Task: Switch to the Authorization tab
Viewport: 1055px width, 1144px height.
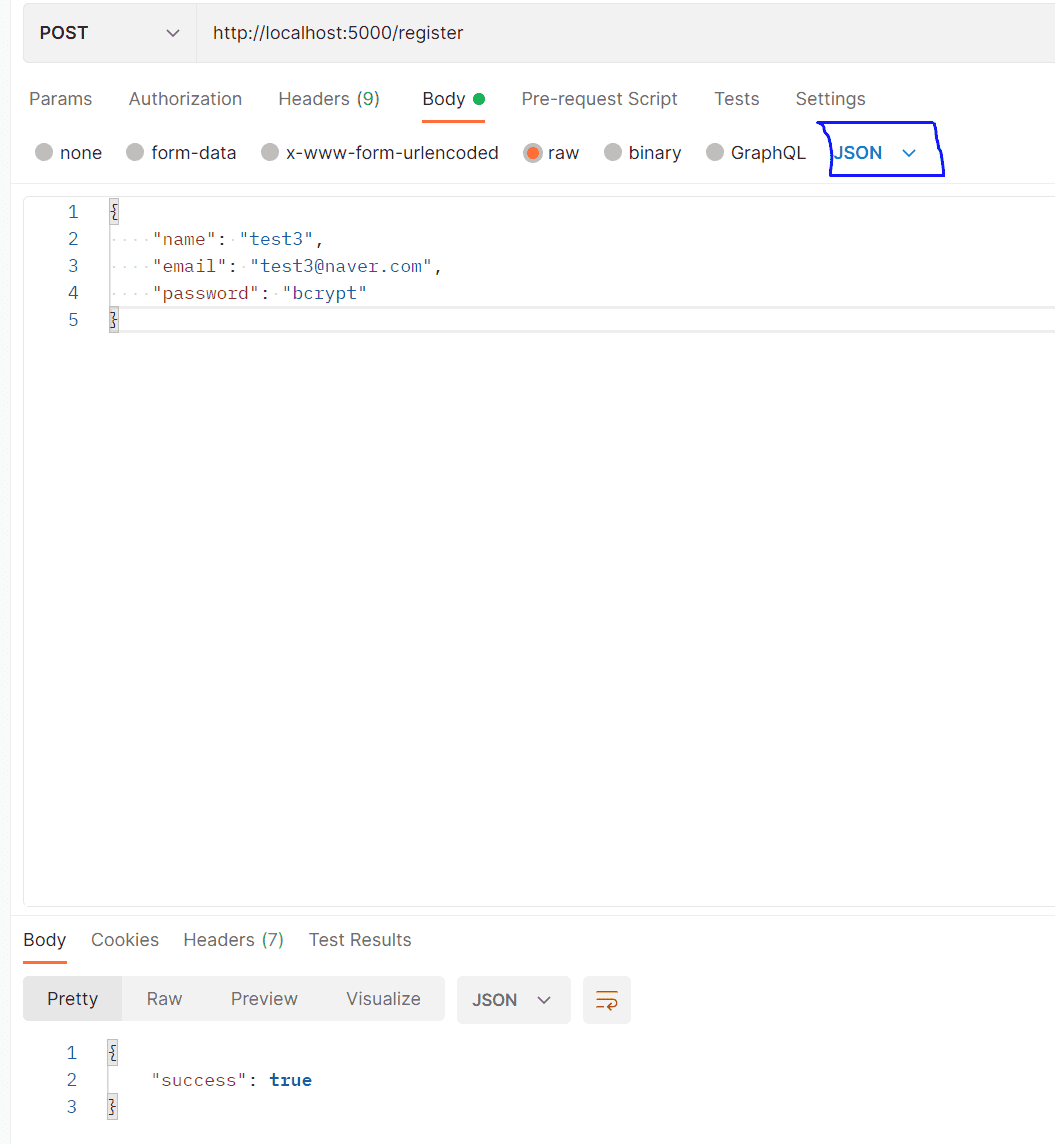Action: coord(185,98)
